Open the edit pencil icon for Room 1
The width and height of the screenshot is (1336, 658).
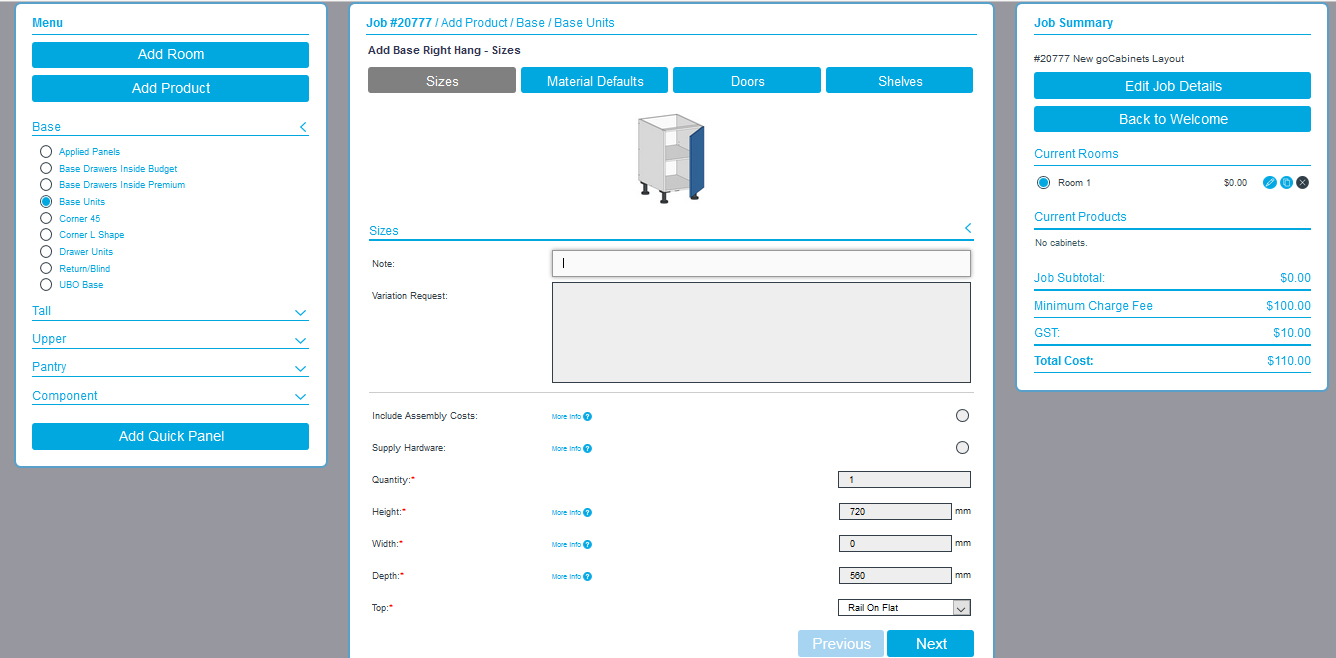click(x=1269, y=182)
